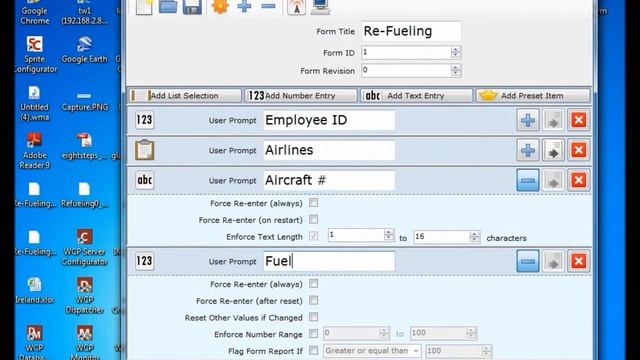The height and width of the screenshot is (360, 640).
Task: Delete the Employee ID item with red X
Action: pyautogui.click(x=578, y=120)
